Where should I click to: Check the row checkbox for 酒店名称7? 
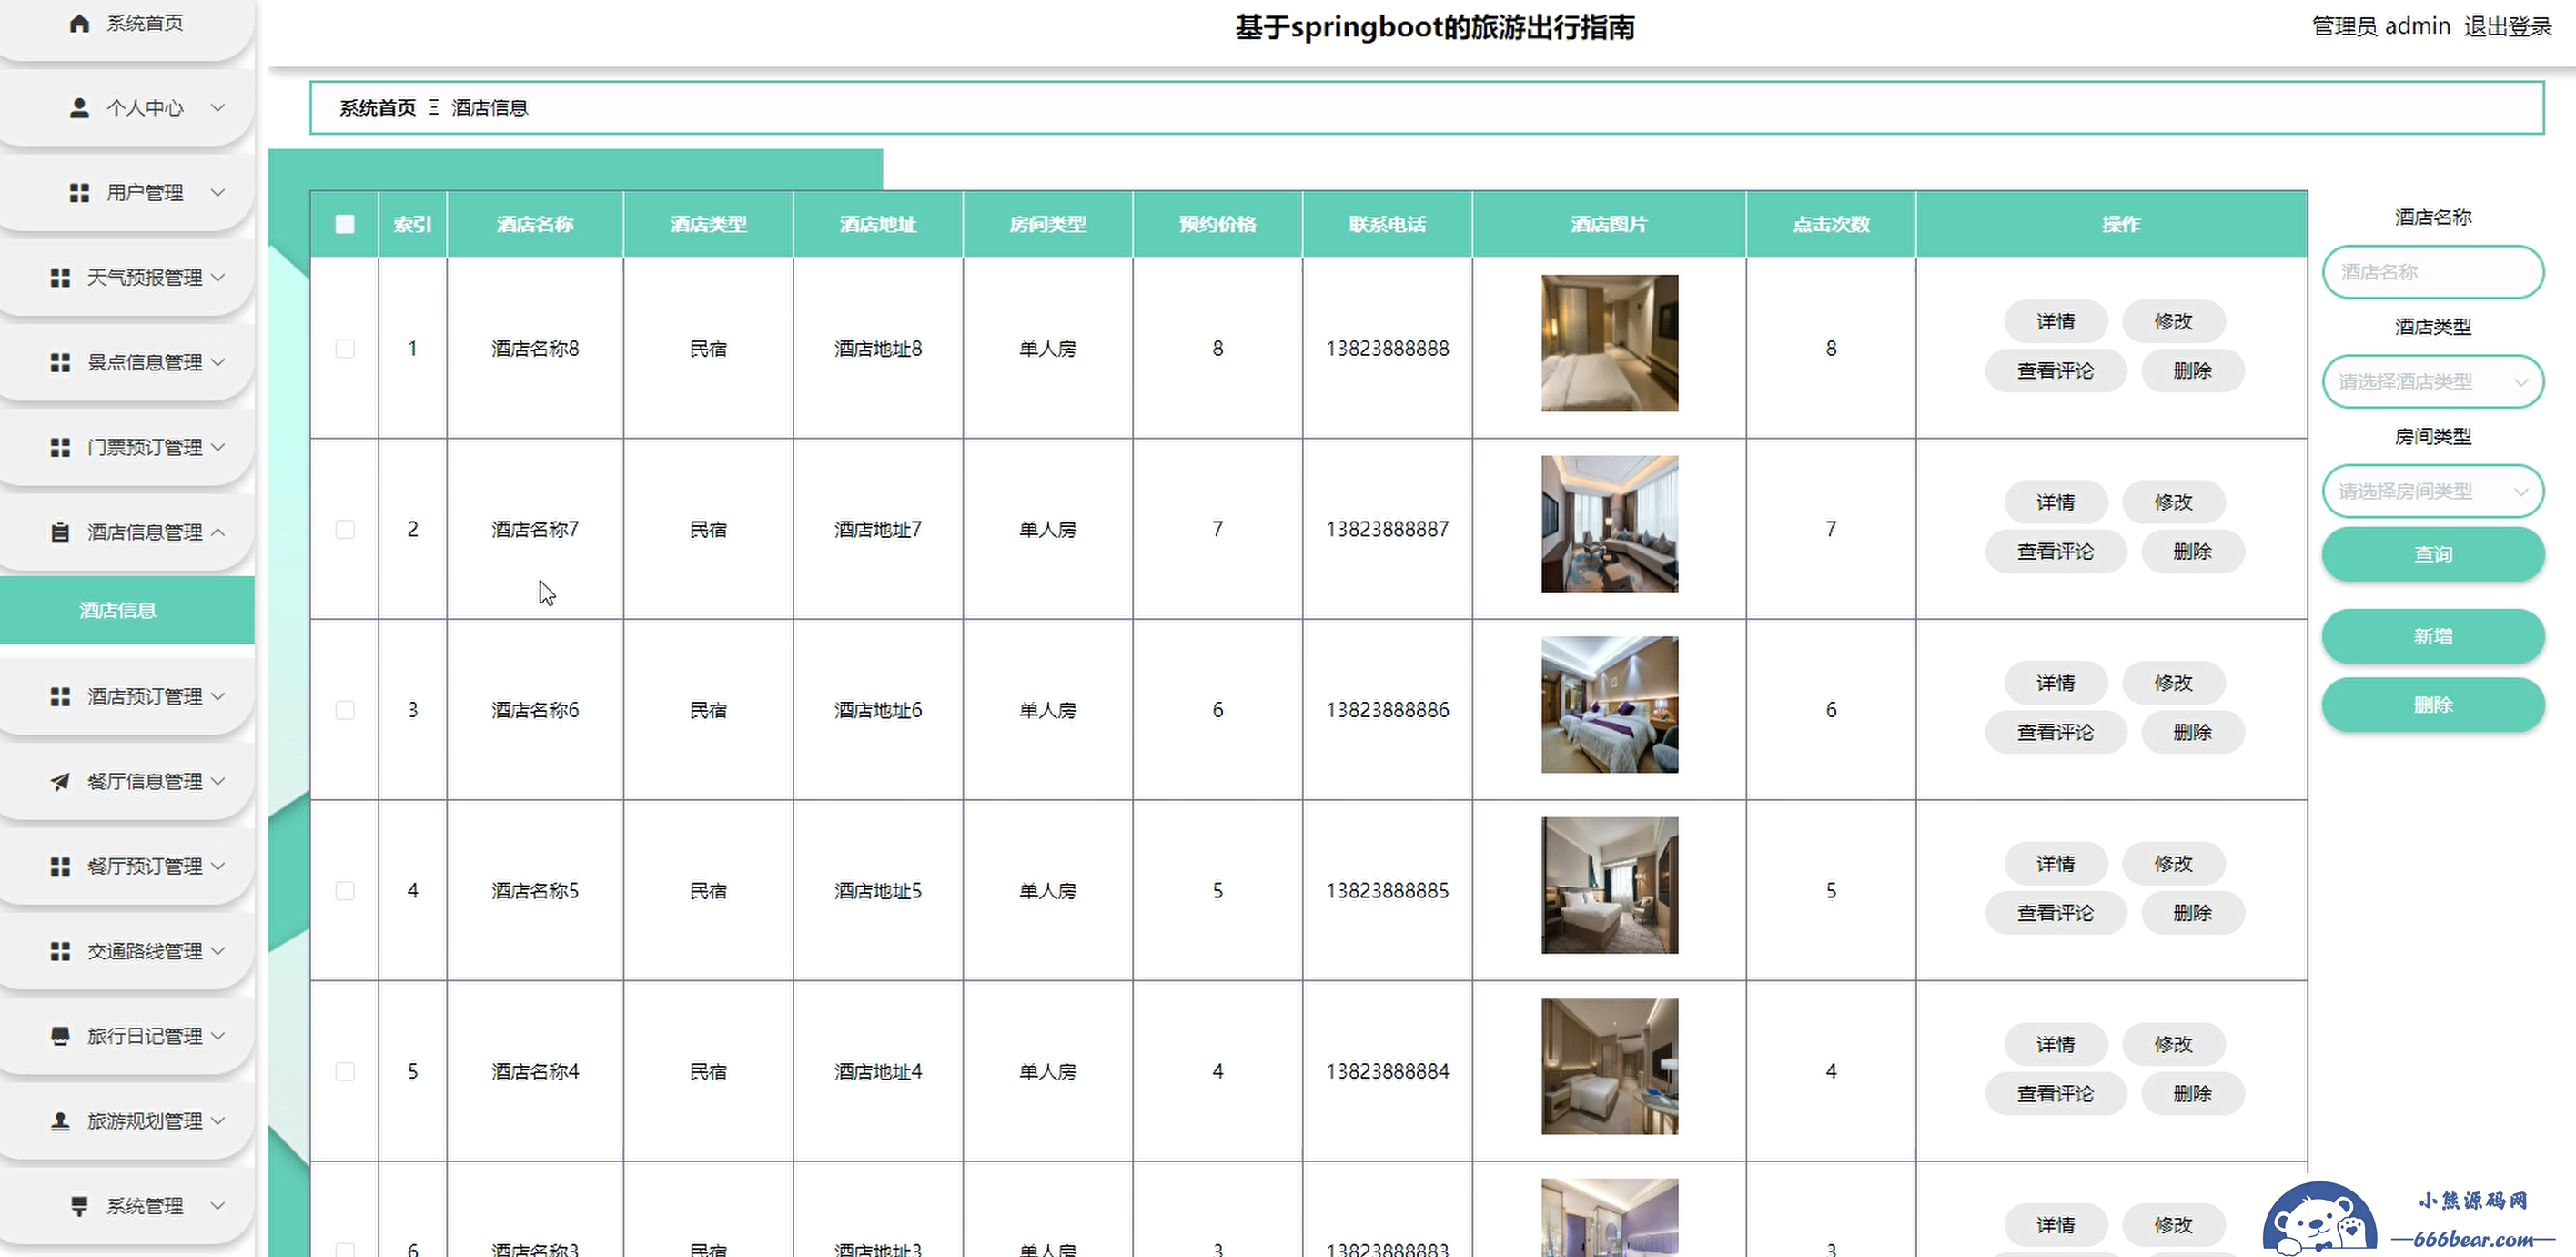pyautogui.click(x=345, y=529)
